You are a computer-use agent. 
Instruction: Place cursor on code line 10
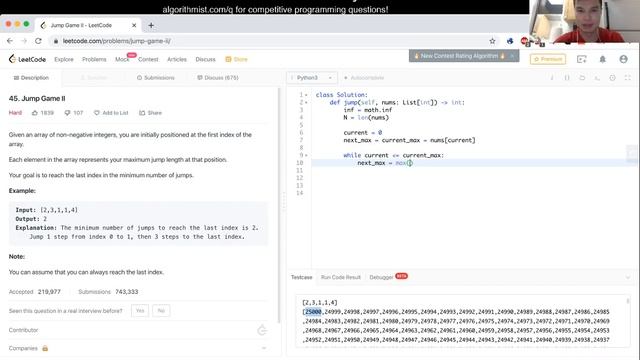click(473, 163)
